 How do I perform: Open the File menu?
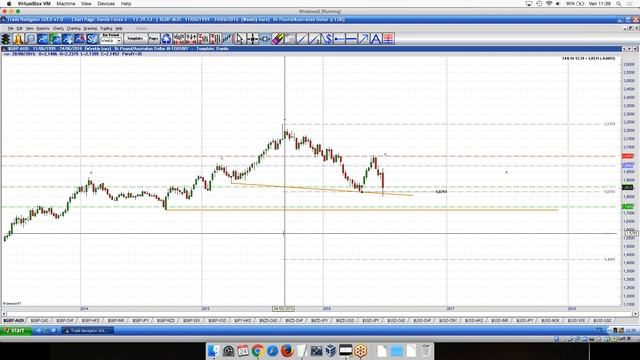click(x=11, y=29)
